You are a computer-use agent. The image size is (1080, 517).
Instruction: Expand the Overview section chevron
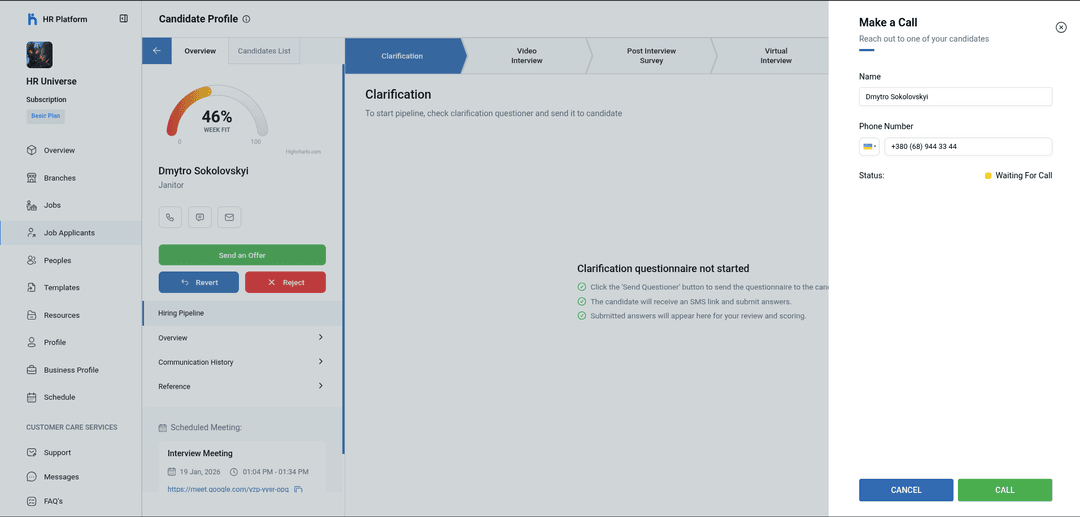(x=320, y=337)
